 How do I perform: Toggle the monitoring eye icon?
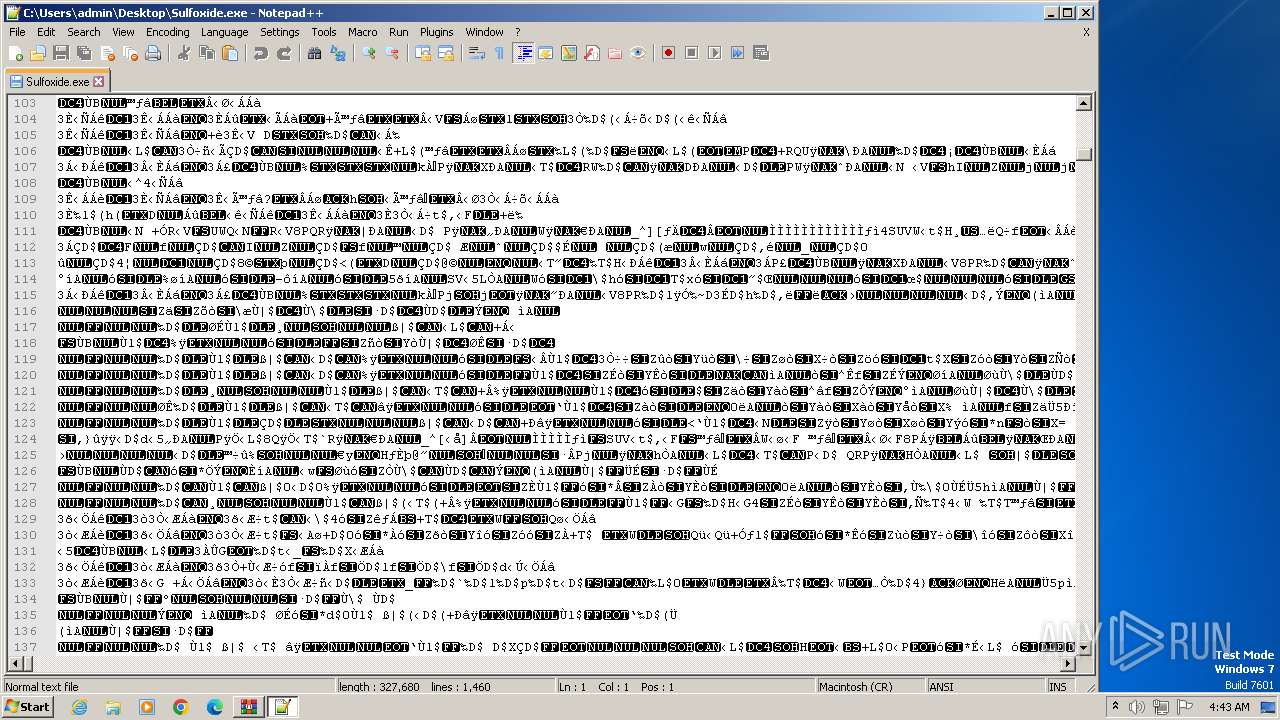pos(638,53)
